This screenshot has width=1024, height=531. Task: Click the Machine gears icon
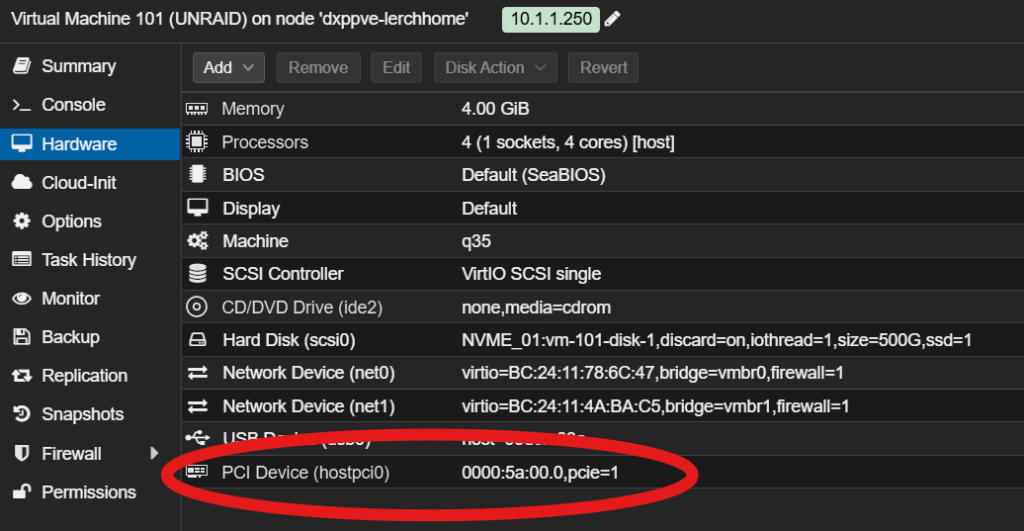(197, 241)
